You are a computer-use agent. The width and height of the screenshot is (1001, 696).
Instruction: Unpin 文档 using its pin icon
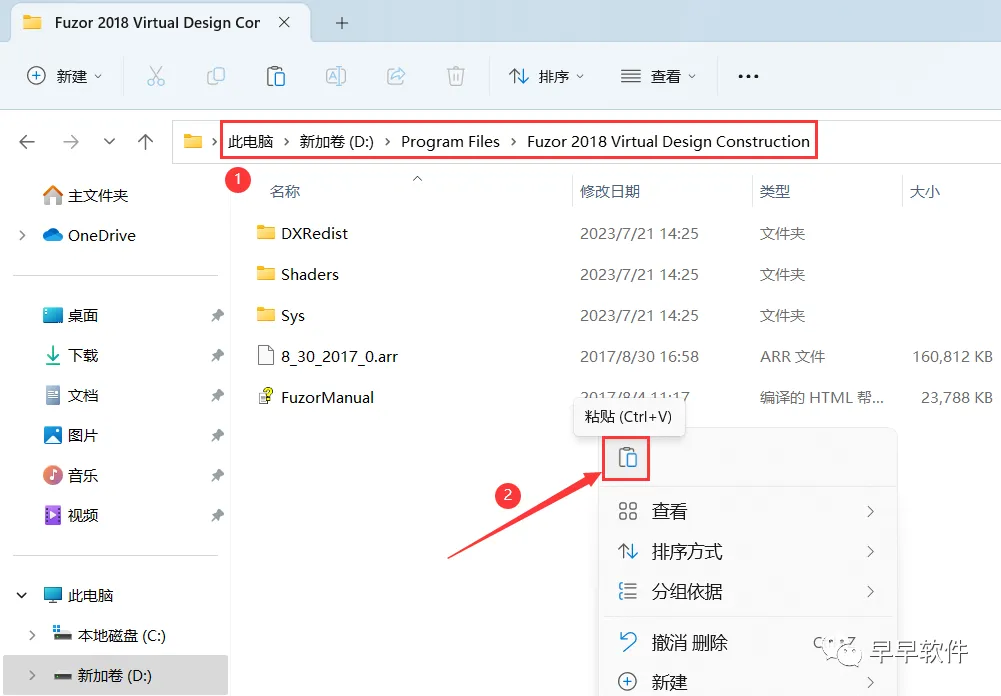[x=217, y=396]
